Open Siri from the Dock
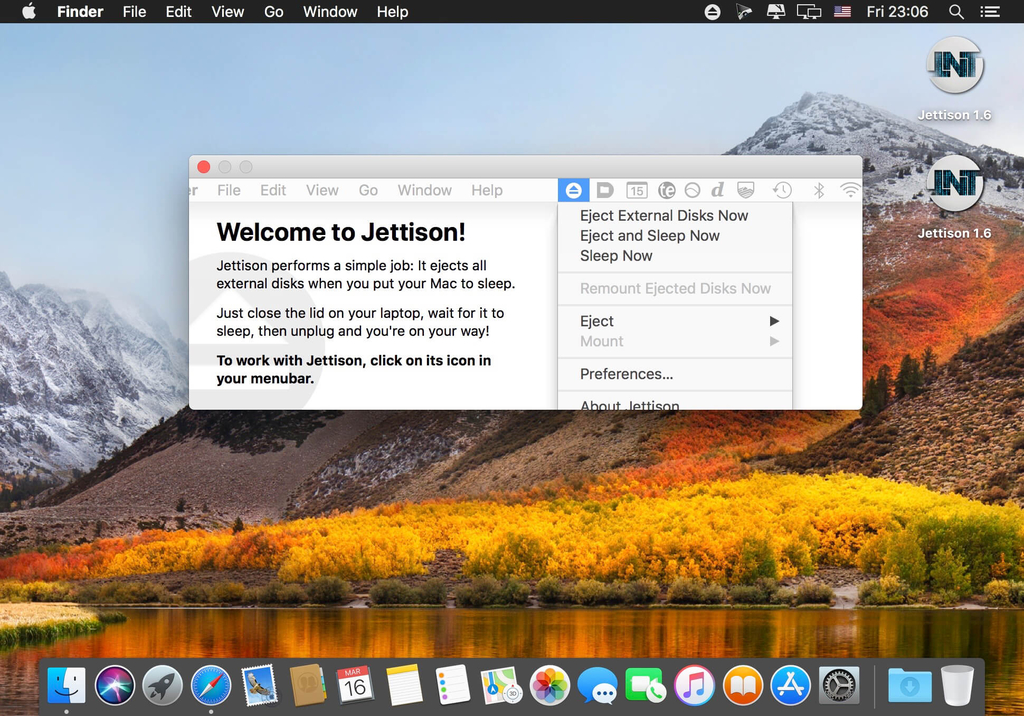Image resolution: width=1024 pixels, height=716 pixels. point(115,686)
